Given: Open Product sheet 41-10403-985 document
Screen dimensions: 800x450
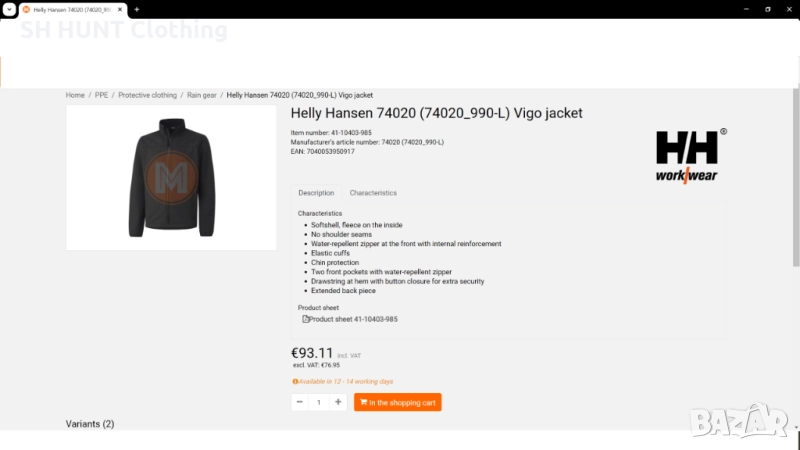Looking at the screenshot, I should pos(354,319).
